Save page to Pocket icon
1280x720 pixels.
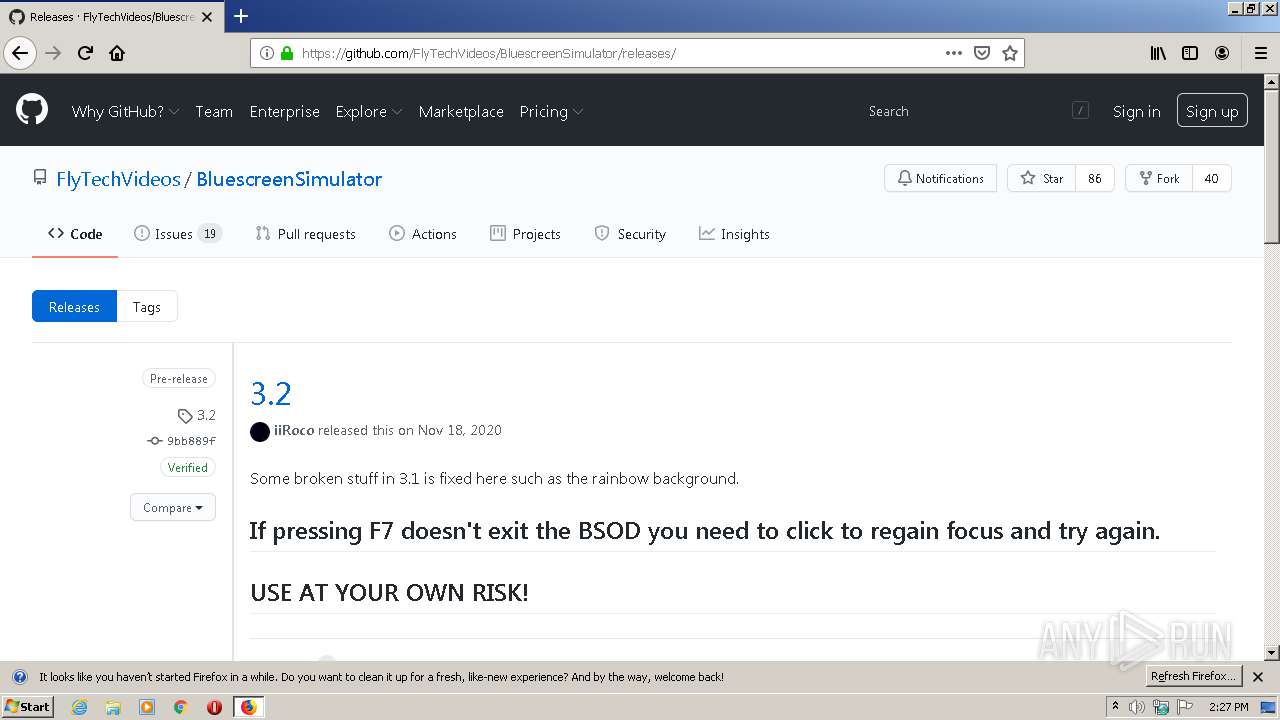tap(982, 53)
